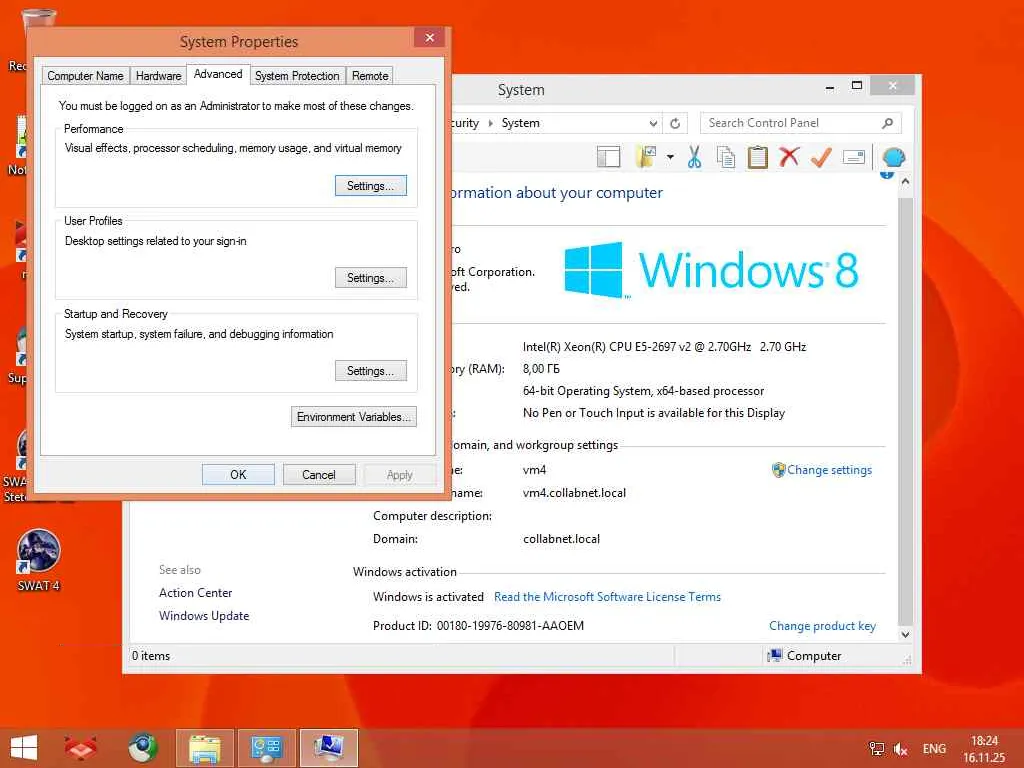1024x768 pixels.
Task: Maximize the System window
Action: (857, 86)
